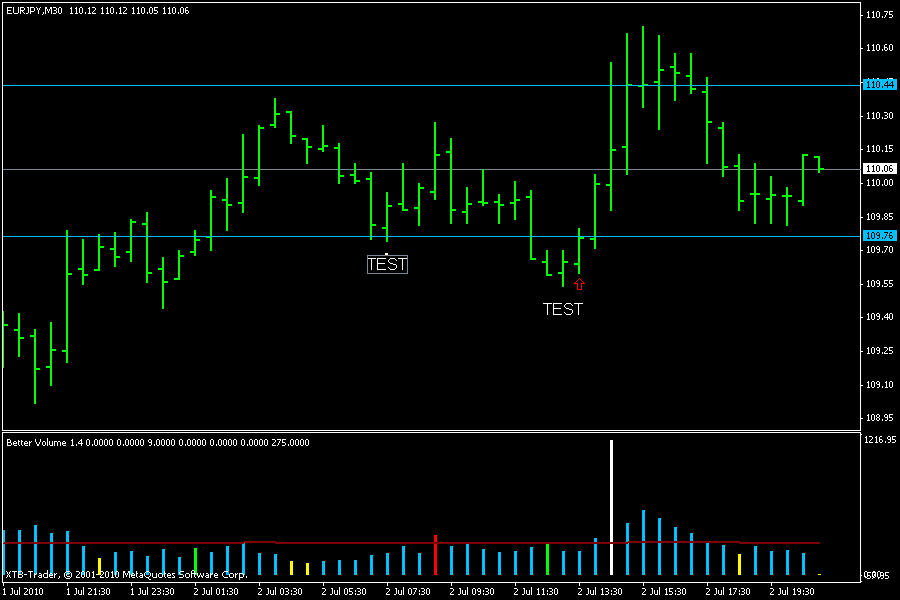The image size is (900, 600).
Task: Click the cyan 109.76 price level tag
Action: pos(879,235)
